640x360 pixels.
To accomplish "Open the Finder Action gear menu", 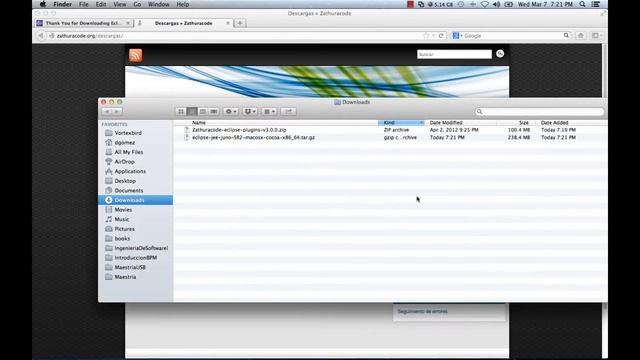I will coord(231,111).
